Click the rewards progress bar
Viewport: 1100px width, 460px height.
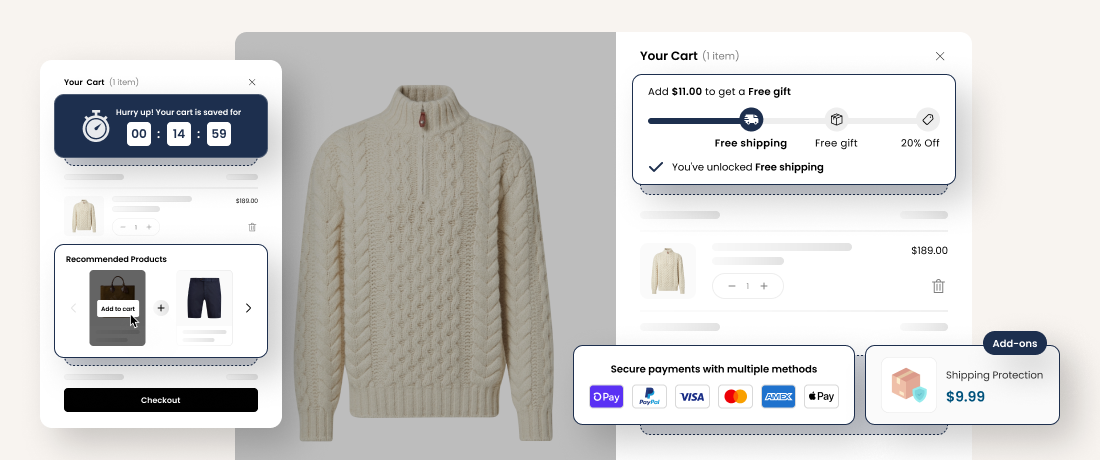coord(695,121)
